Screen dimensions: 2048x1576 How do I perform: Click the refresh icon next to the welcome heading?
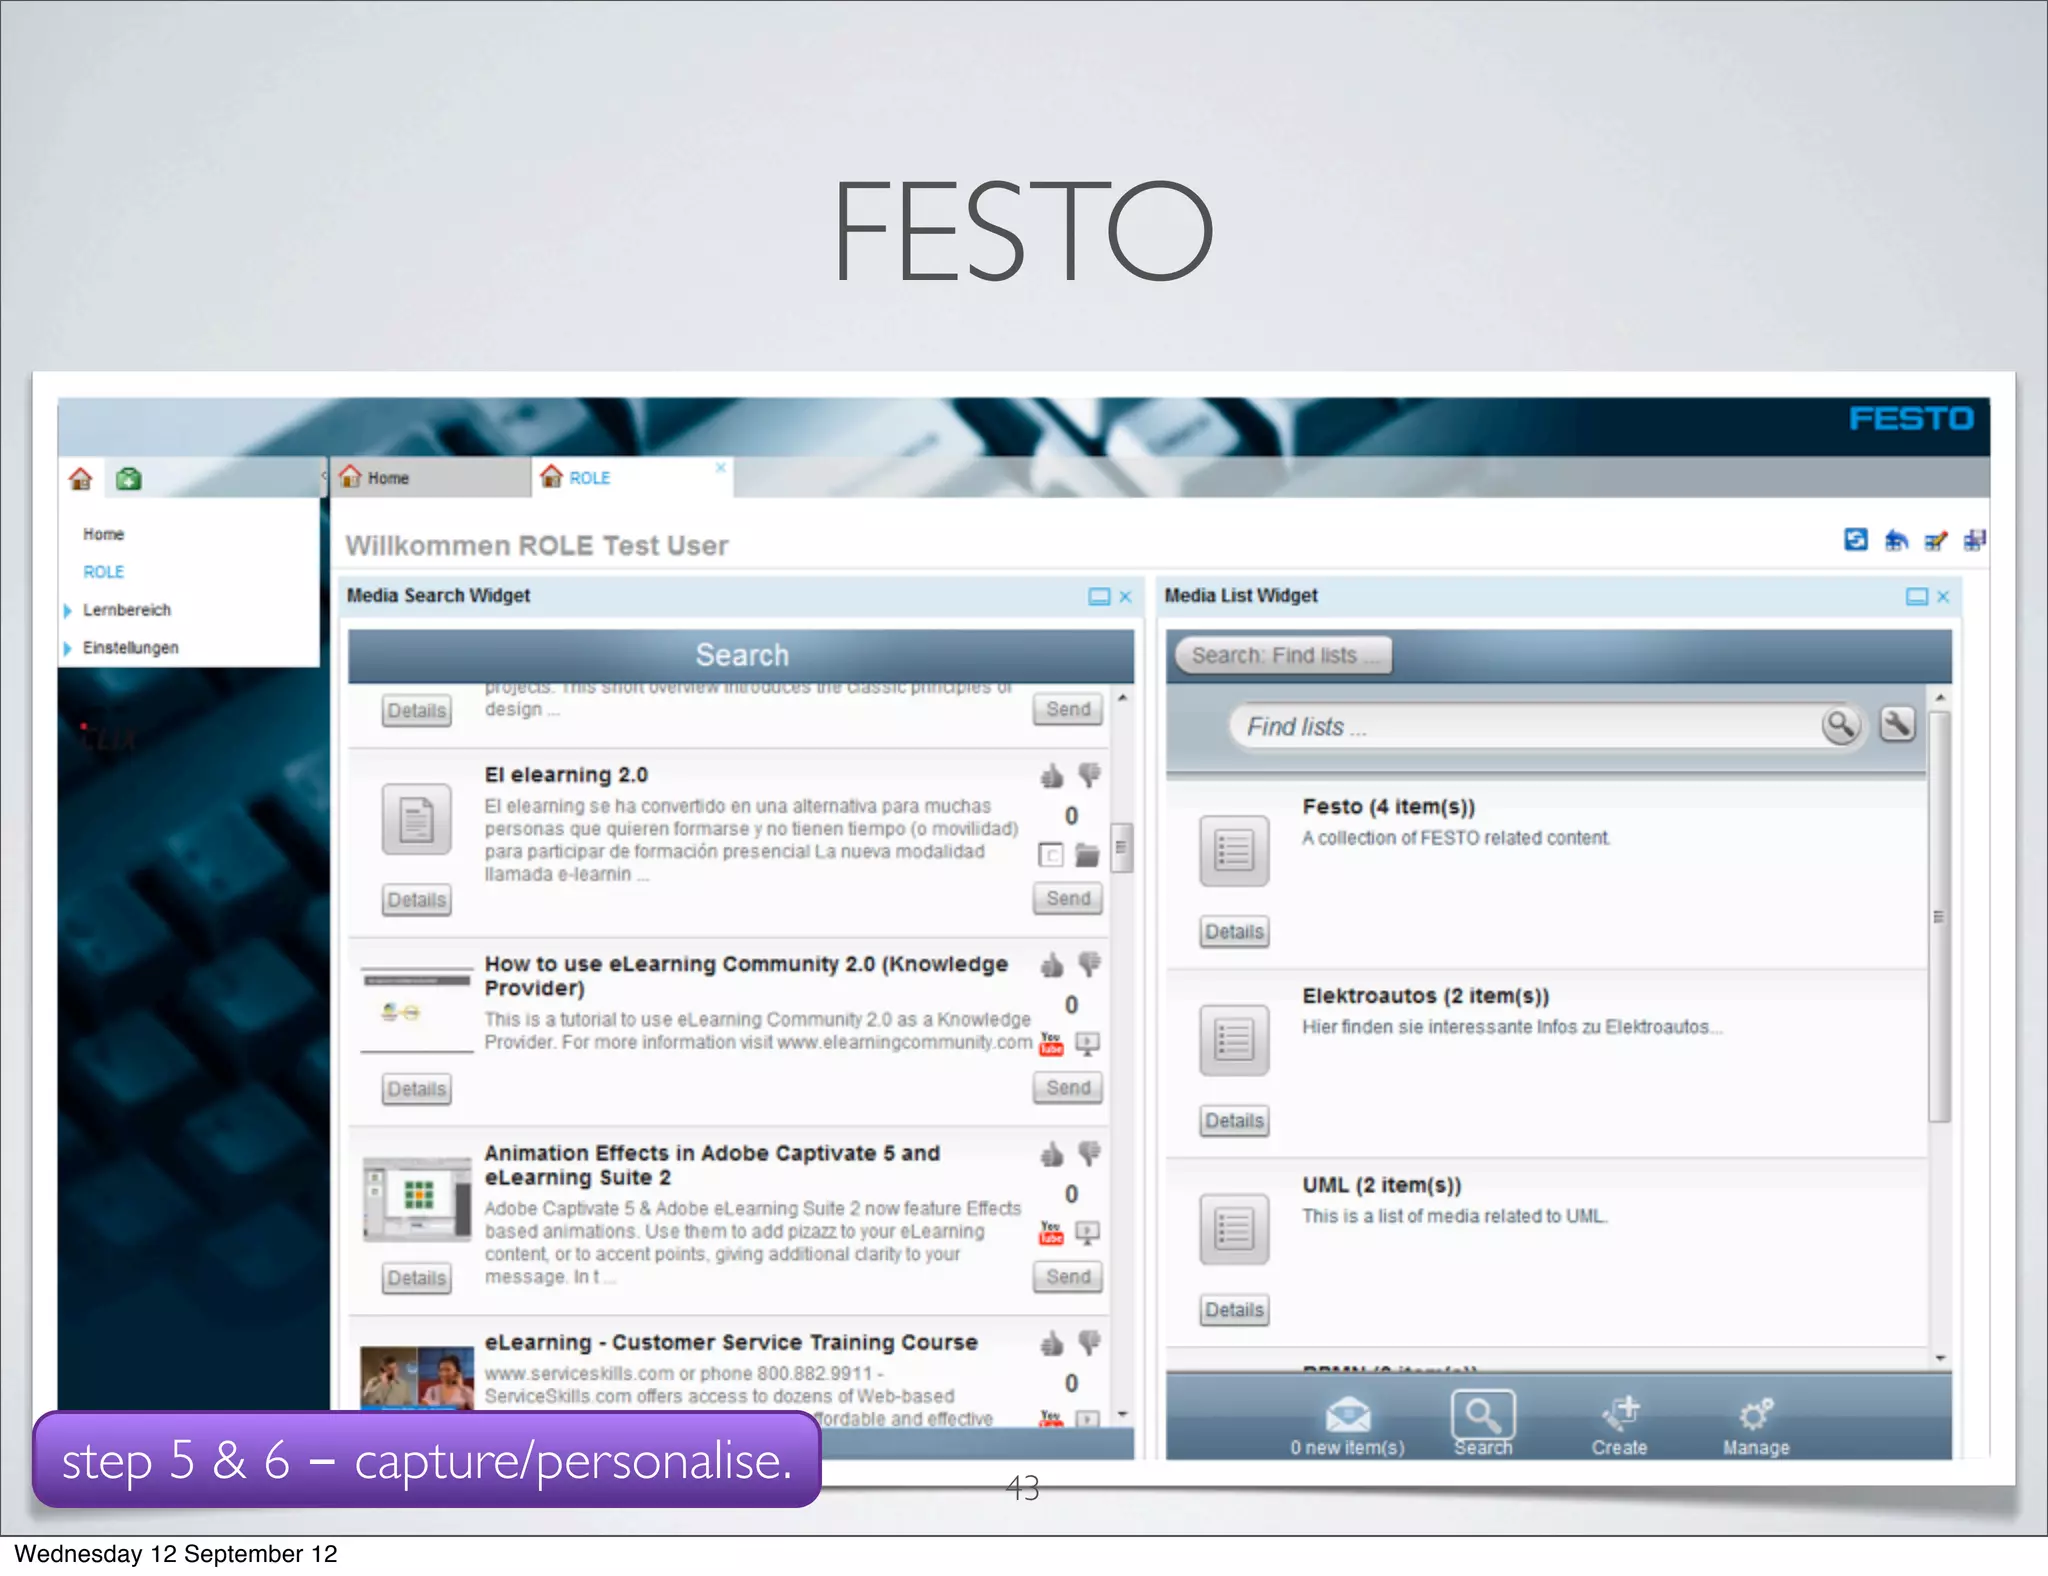point(1855,540)
